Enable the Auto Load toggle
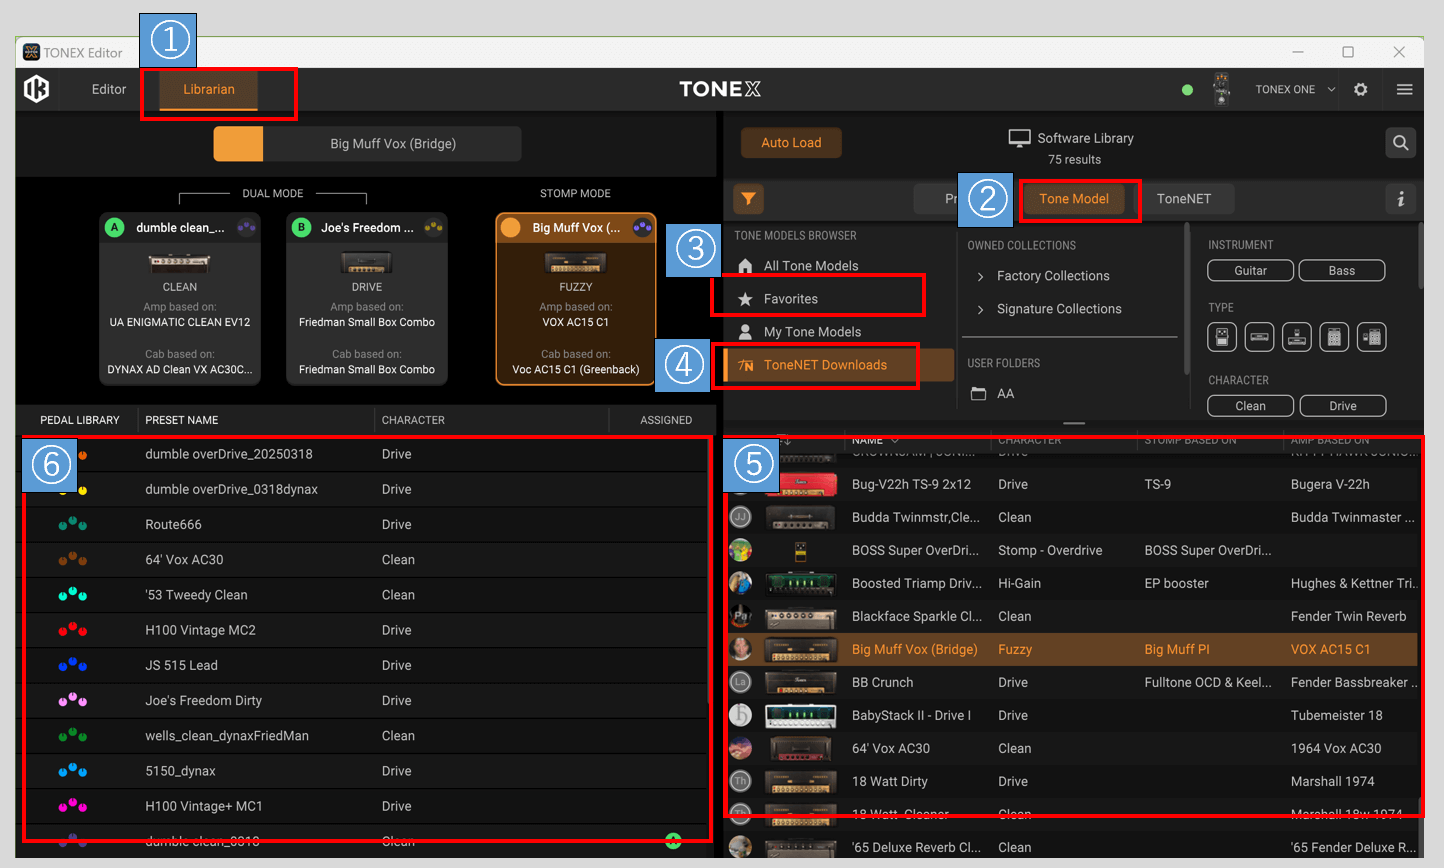Image resolution: width=1444 pixels, height=868 pixels. coord(791,142)
